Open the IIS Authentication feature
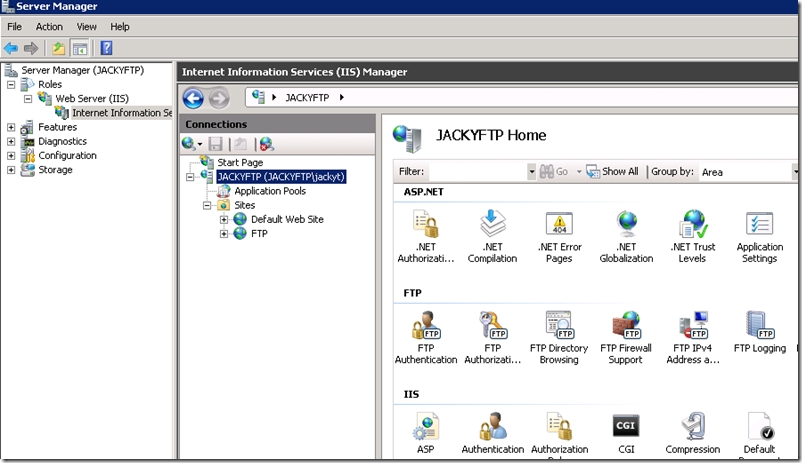This screenshot has height=463, width=802. pyautogui.click(x=492, y=433)
